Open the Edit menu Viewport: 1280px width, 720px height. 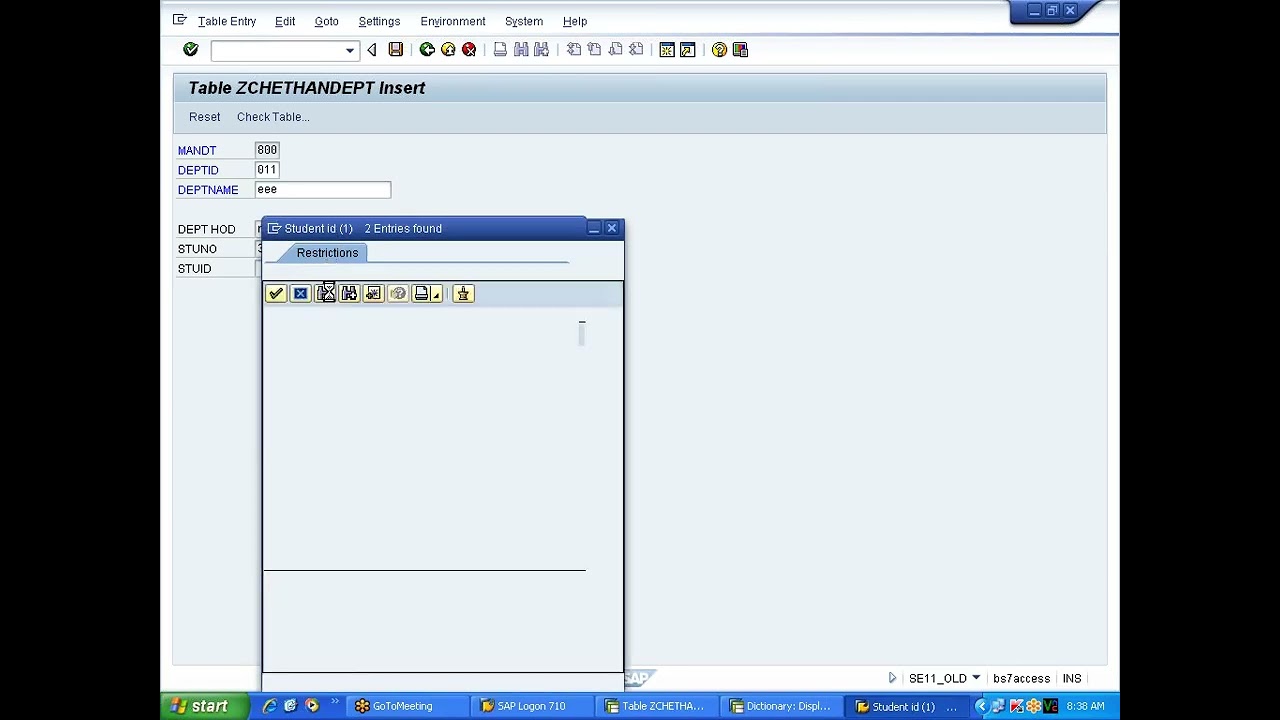pyautogui.click(x=285, y=21)
